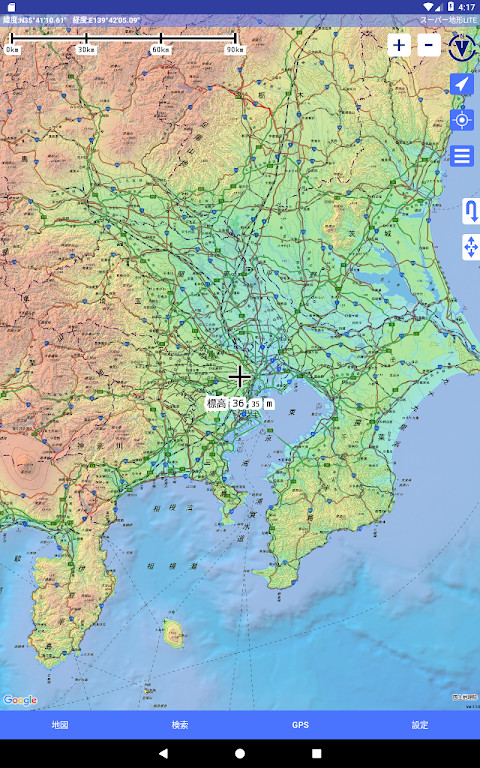The image size is (480, 768).
Task: Tap the 0km scale bar label
Action: tap(12, 50)
